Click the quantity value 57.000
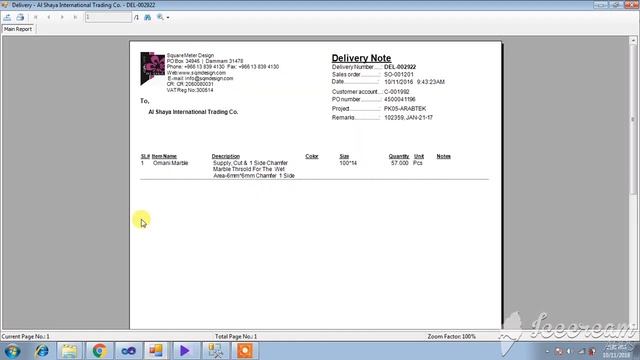The image size is (640, 360). click(400, 163)
